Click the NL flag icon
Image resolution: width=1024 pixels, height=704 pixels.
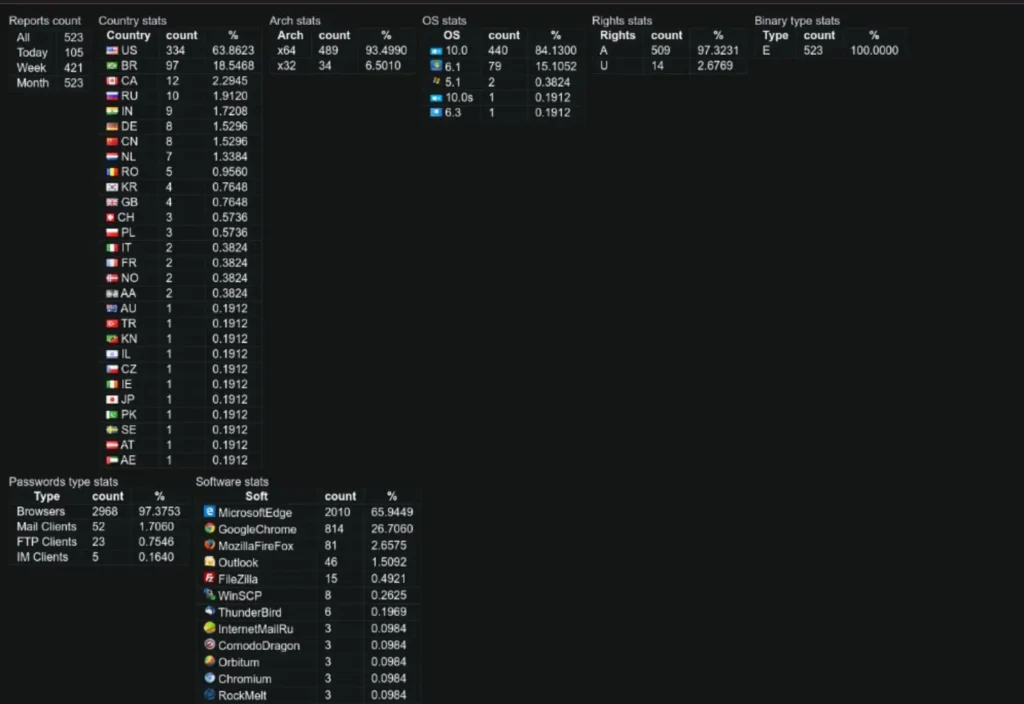112,157
